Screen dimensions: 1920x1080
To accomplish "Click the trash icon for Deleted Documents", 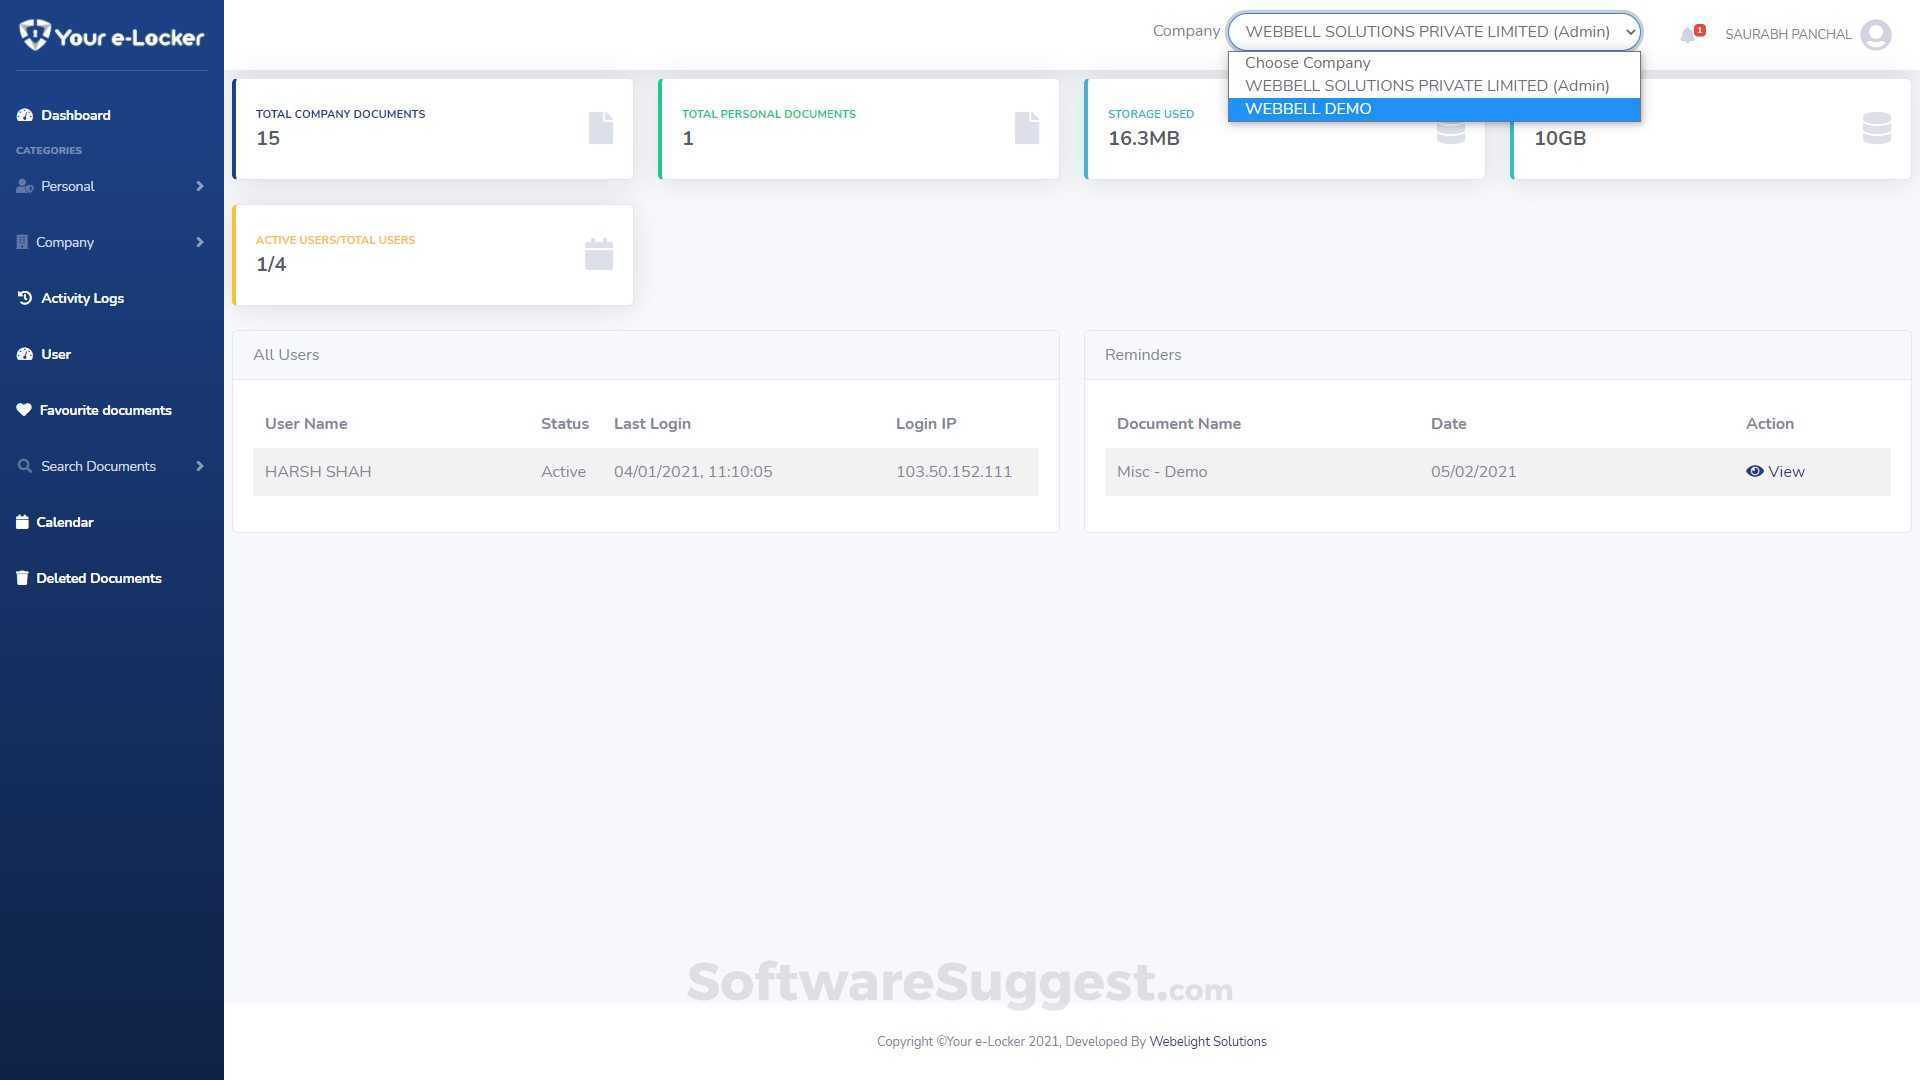I will 22,578.
